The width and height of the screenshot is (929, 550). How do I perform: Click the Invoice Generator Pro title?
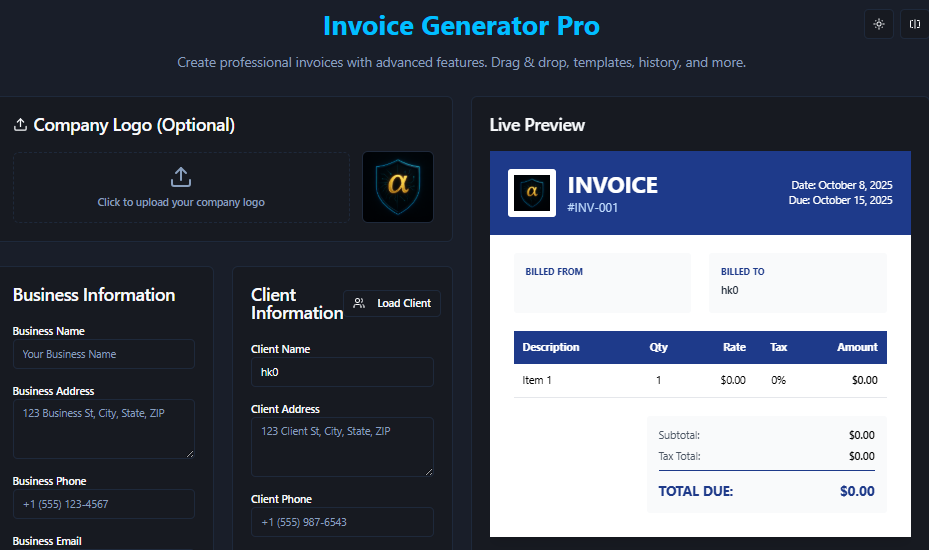pos(462,26)
